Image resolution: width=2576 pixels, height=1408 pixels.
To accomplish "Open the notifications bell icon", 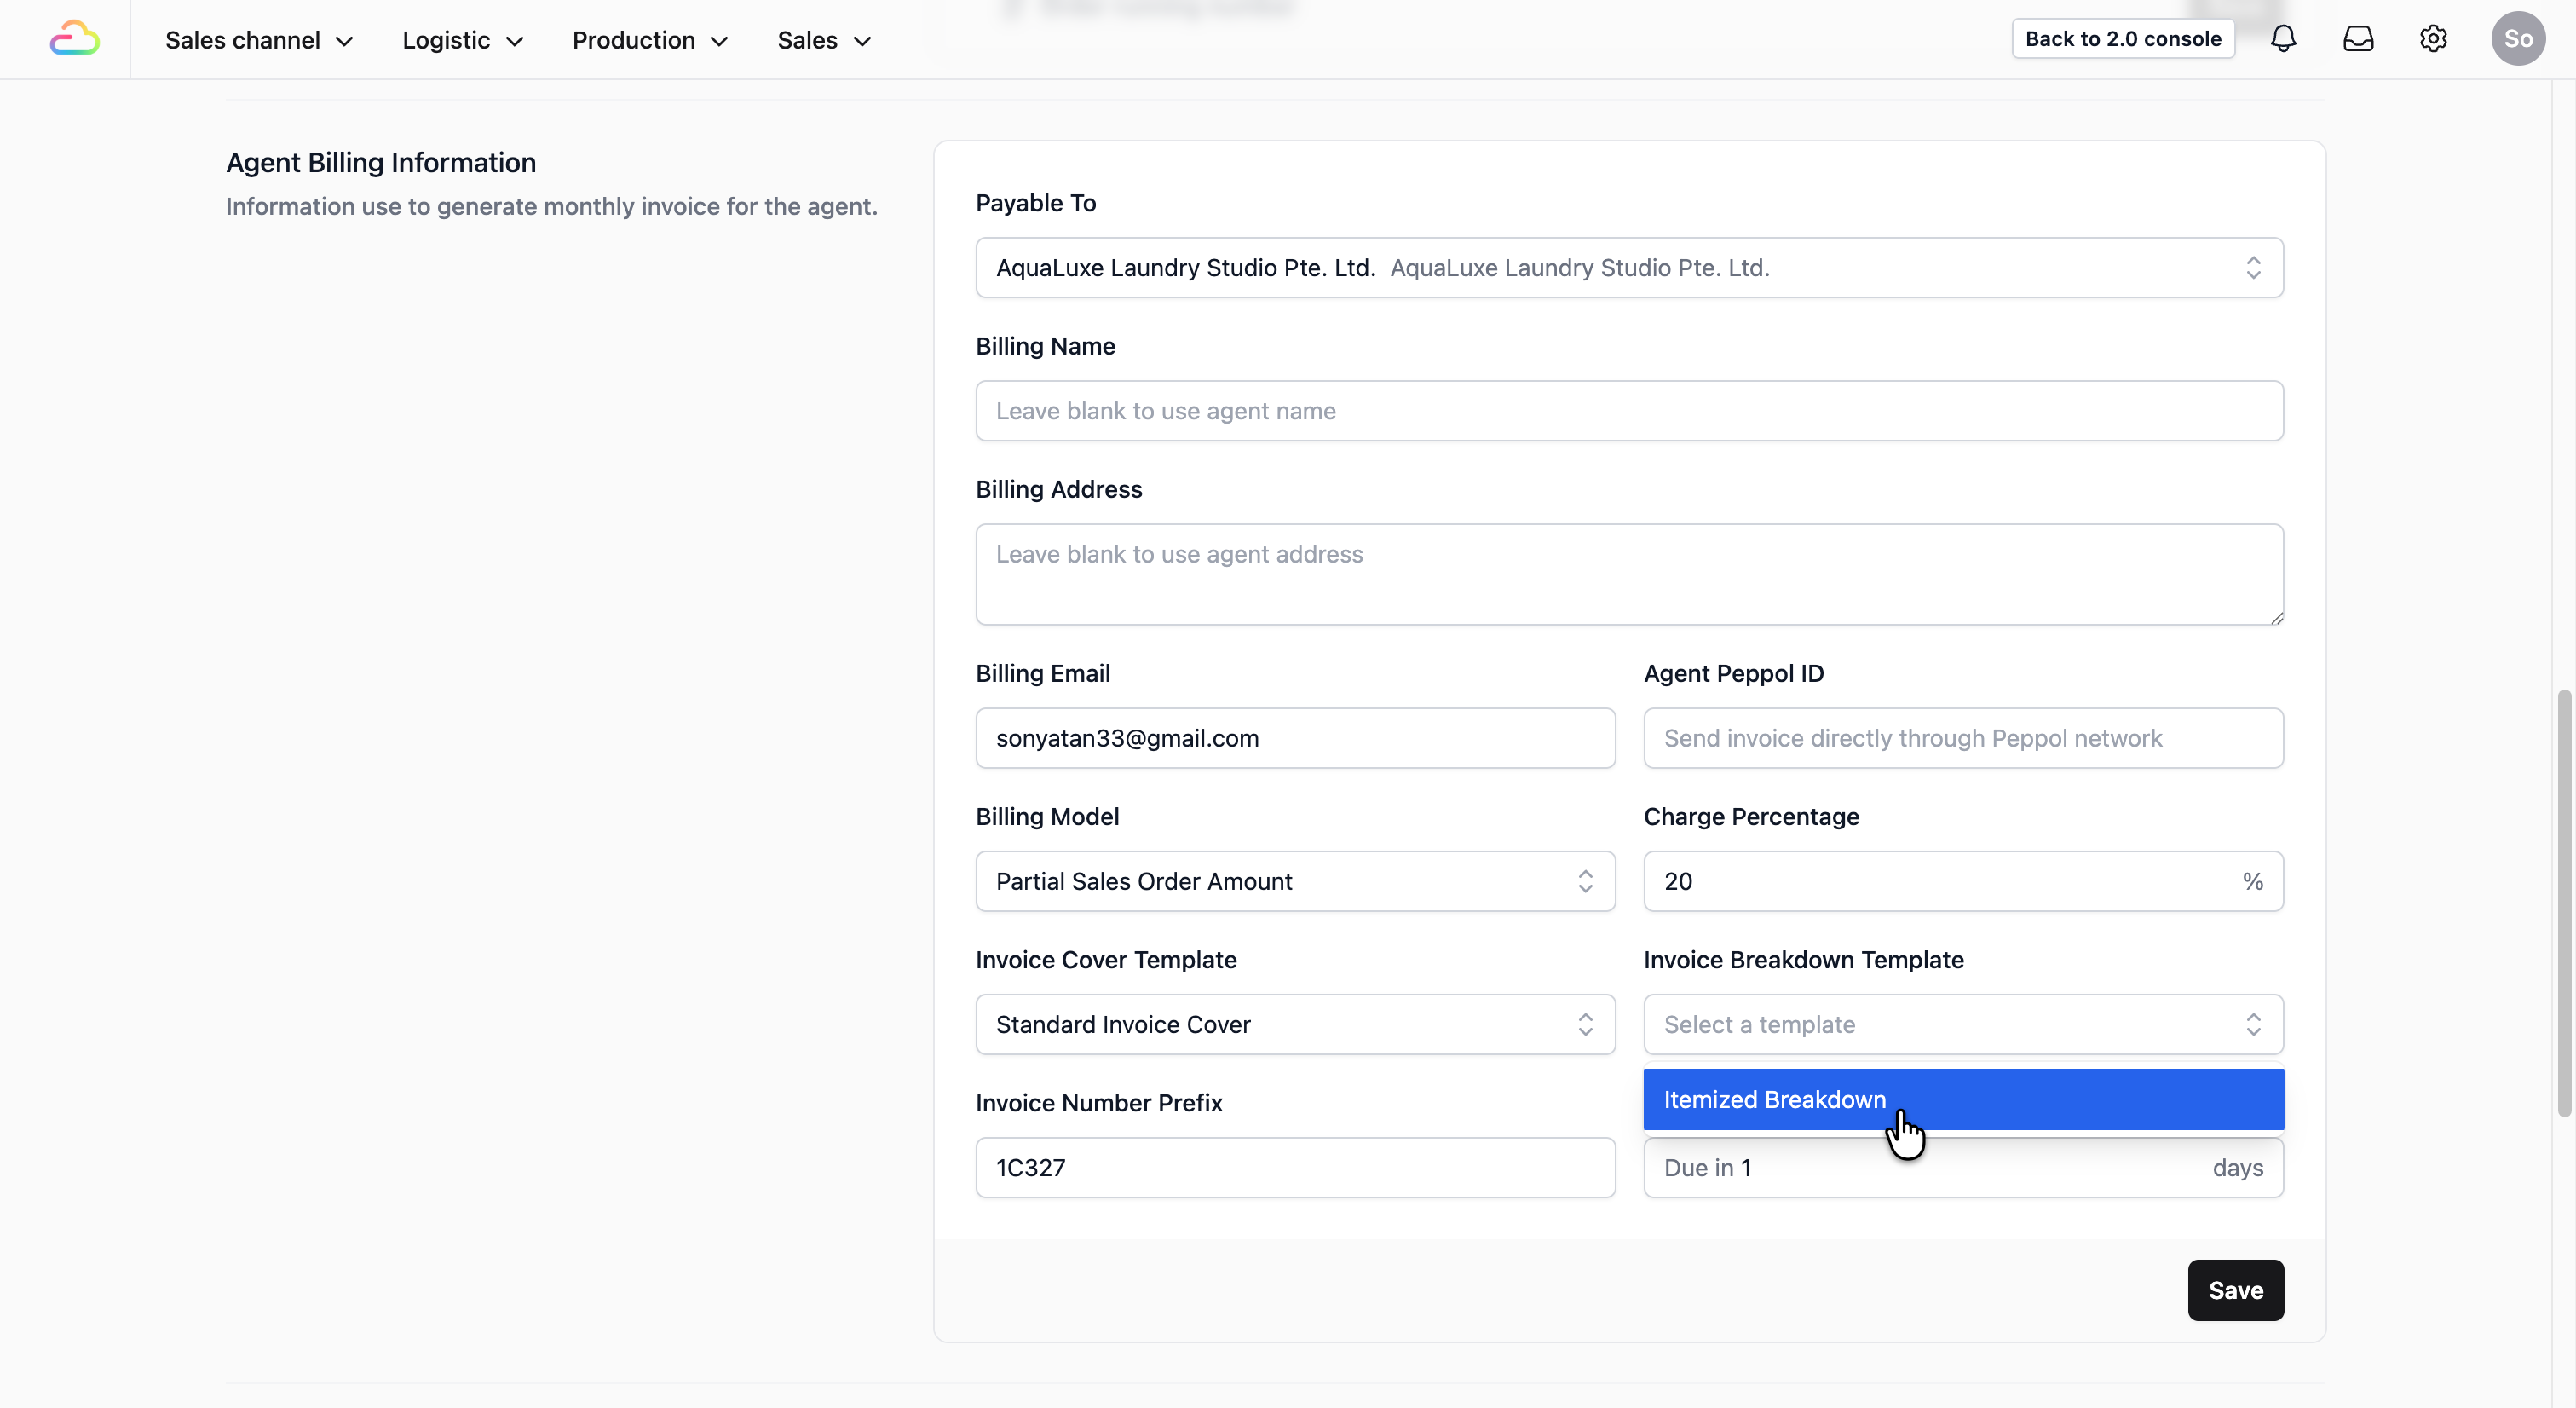I will click(x=2283, y=39).
